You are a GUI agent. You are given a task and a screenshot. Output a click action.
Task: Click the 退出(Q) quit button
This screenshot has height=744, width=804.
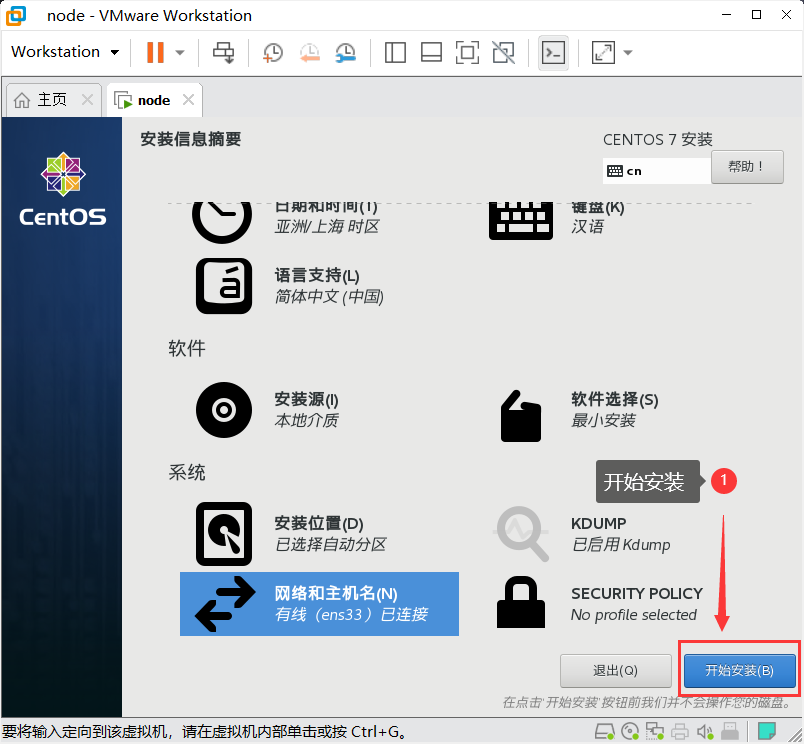pyautogui.click(x=615, y=671)
